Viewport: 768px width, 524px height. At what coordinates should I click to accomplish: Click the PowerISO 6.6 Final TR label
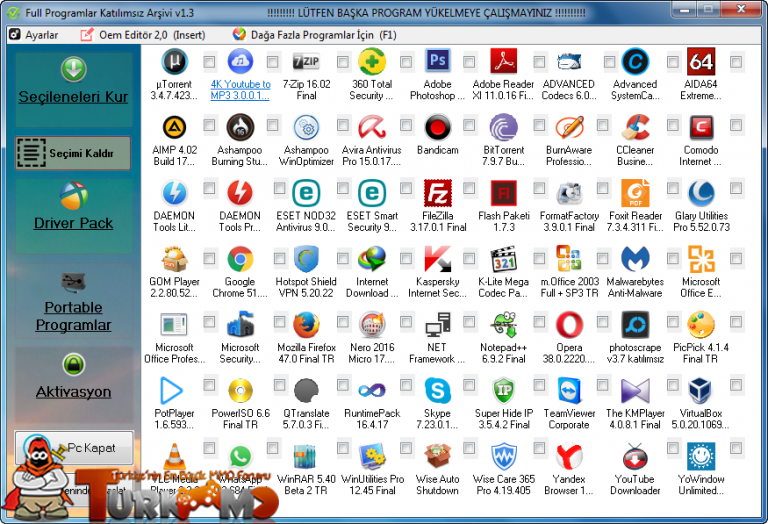coord(240,419)
